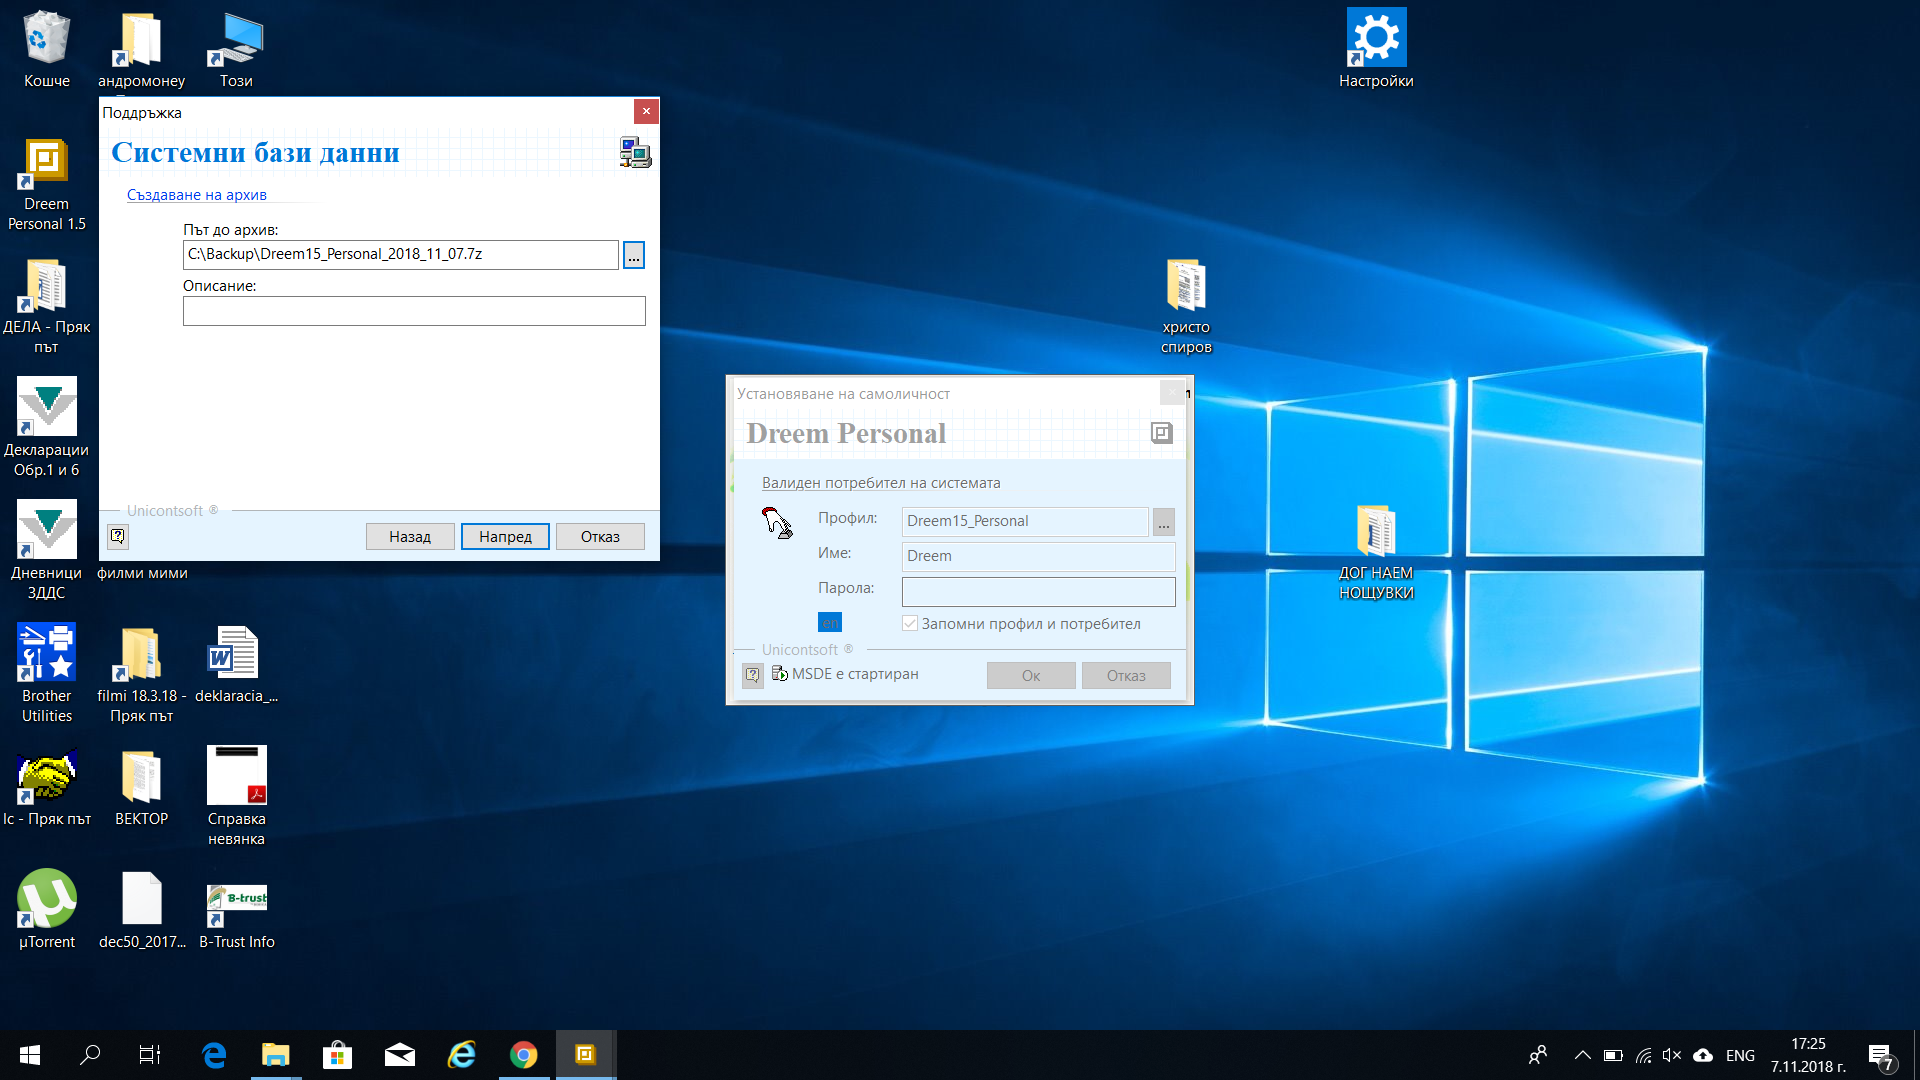Open taskbar search magnifier
Image resolution: width=1920 pixels, height=1080 pixels.
pyautogui.click(x=90, y=1055)
